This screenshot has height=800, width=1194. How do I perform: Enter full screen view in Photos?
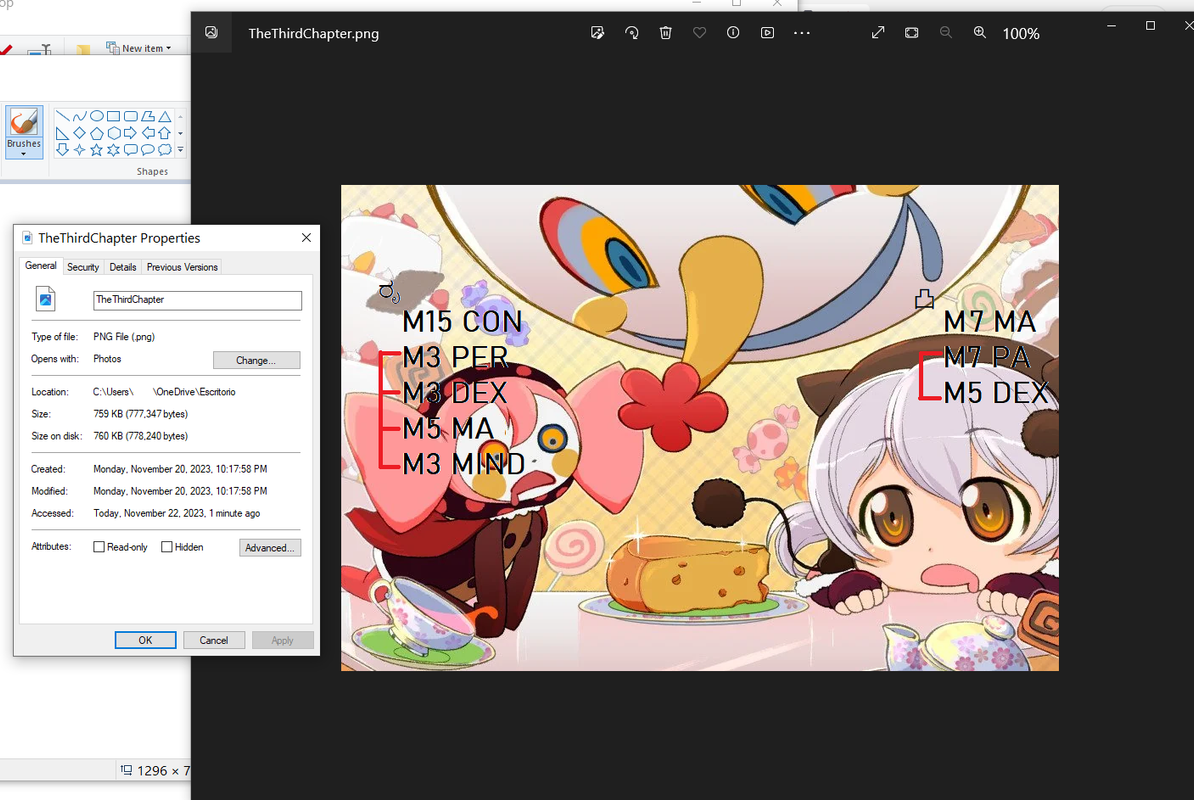(878, 33)
